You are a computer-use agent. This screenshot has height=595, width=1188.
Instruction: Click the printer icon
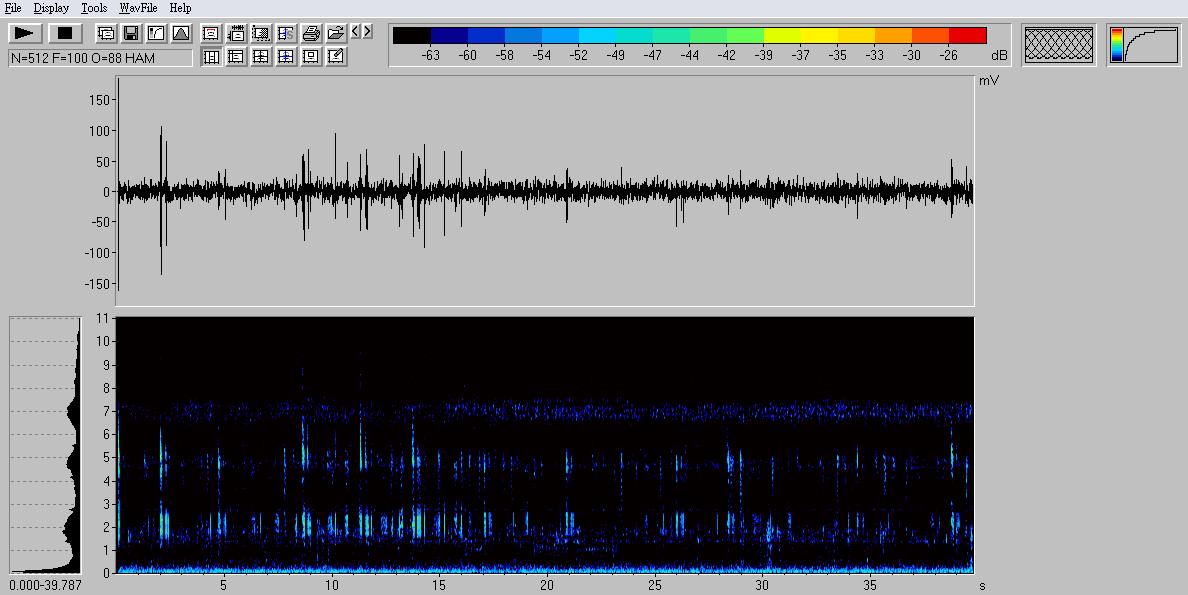click(311, 33)
